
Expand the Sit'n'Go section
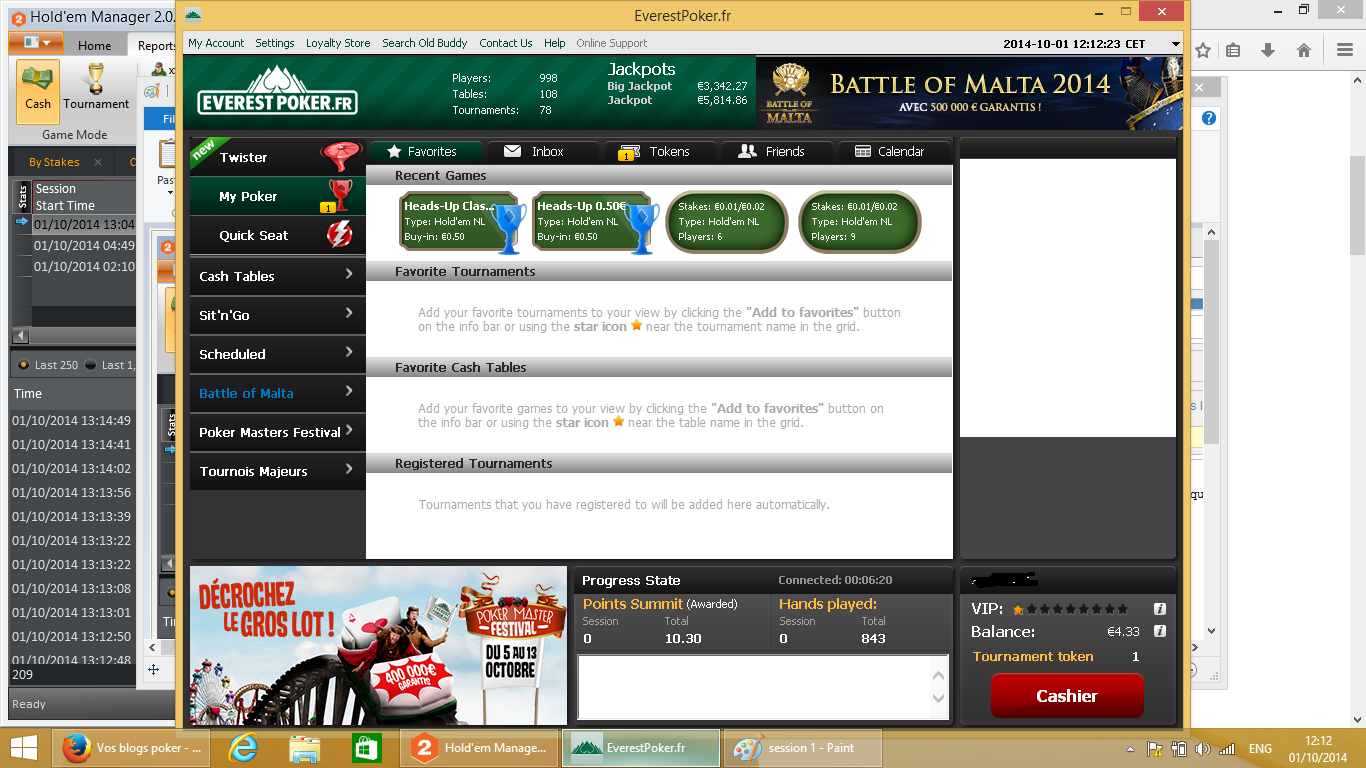(x=277, y=315)
